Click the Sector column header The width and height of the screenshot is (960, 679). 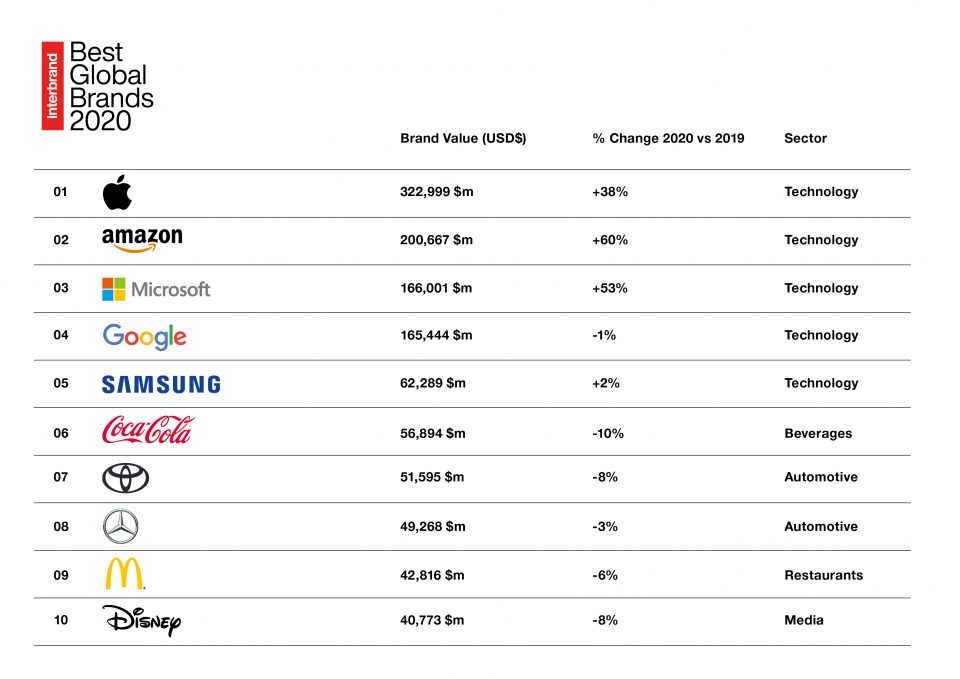click(805, 138)
